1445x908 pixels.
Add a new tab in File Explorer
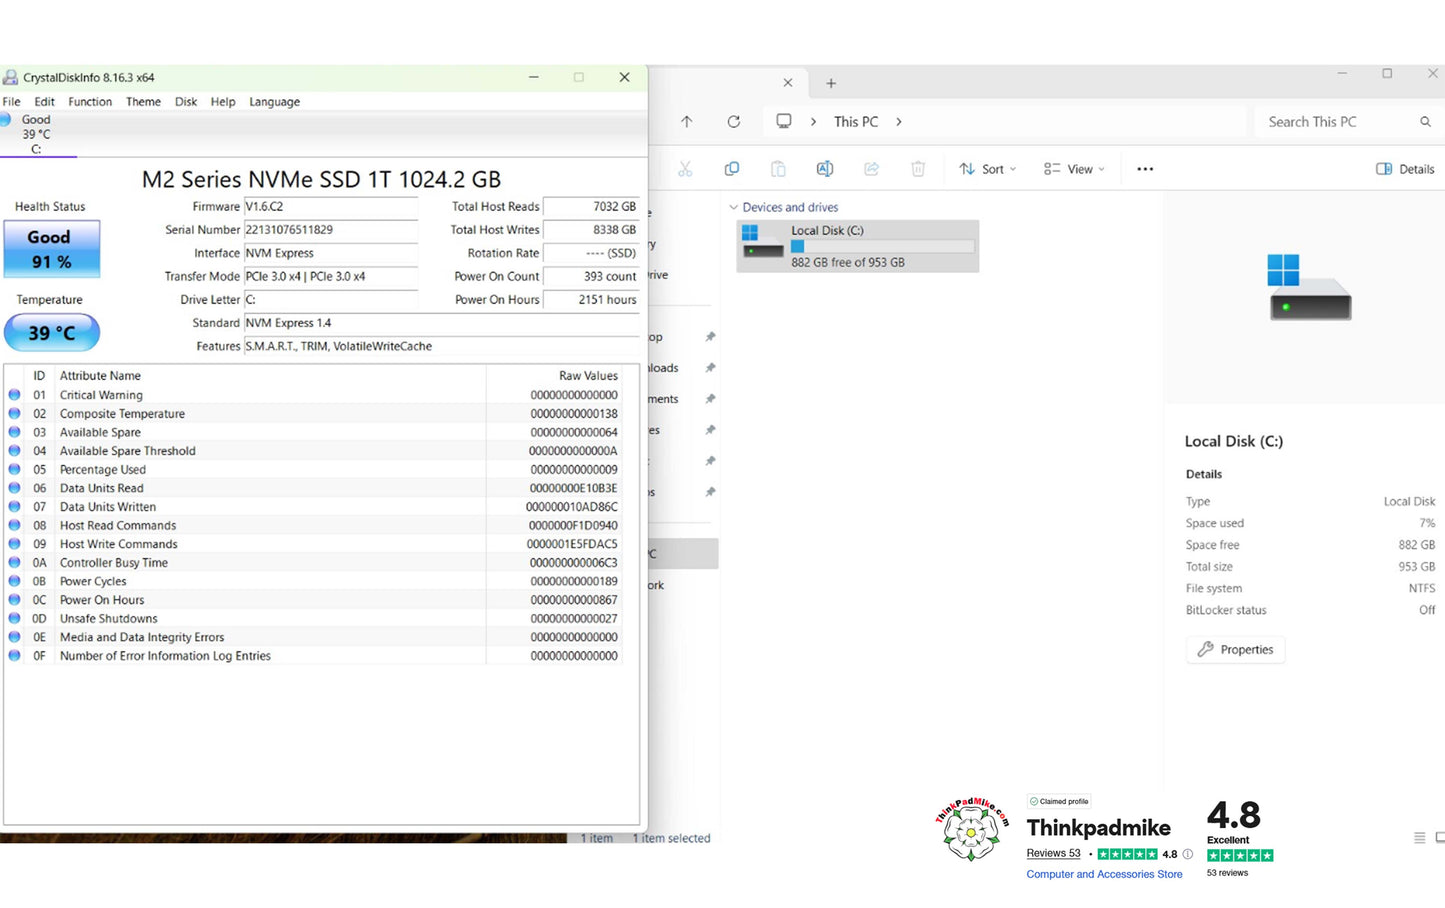tap(831, 84)
